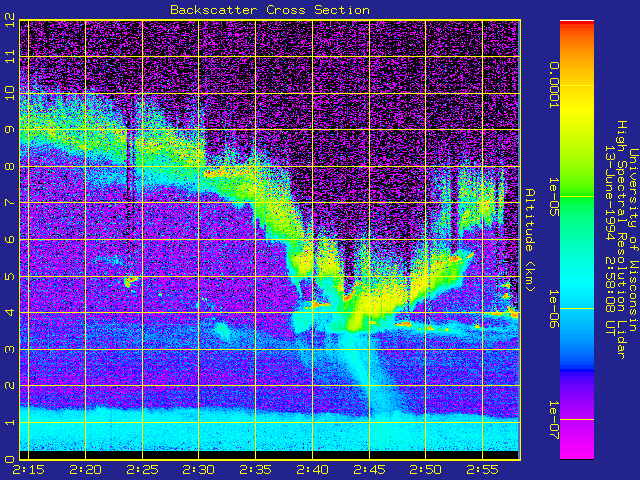640x480 pixels.
Task: Click the "13-June-1994 2:58:08 UT" timestamp
Action: click(x=609, y=240)
